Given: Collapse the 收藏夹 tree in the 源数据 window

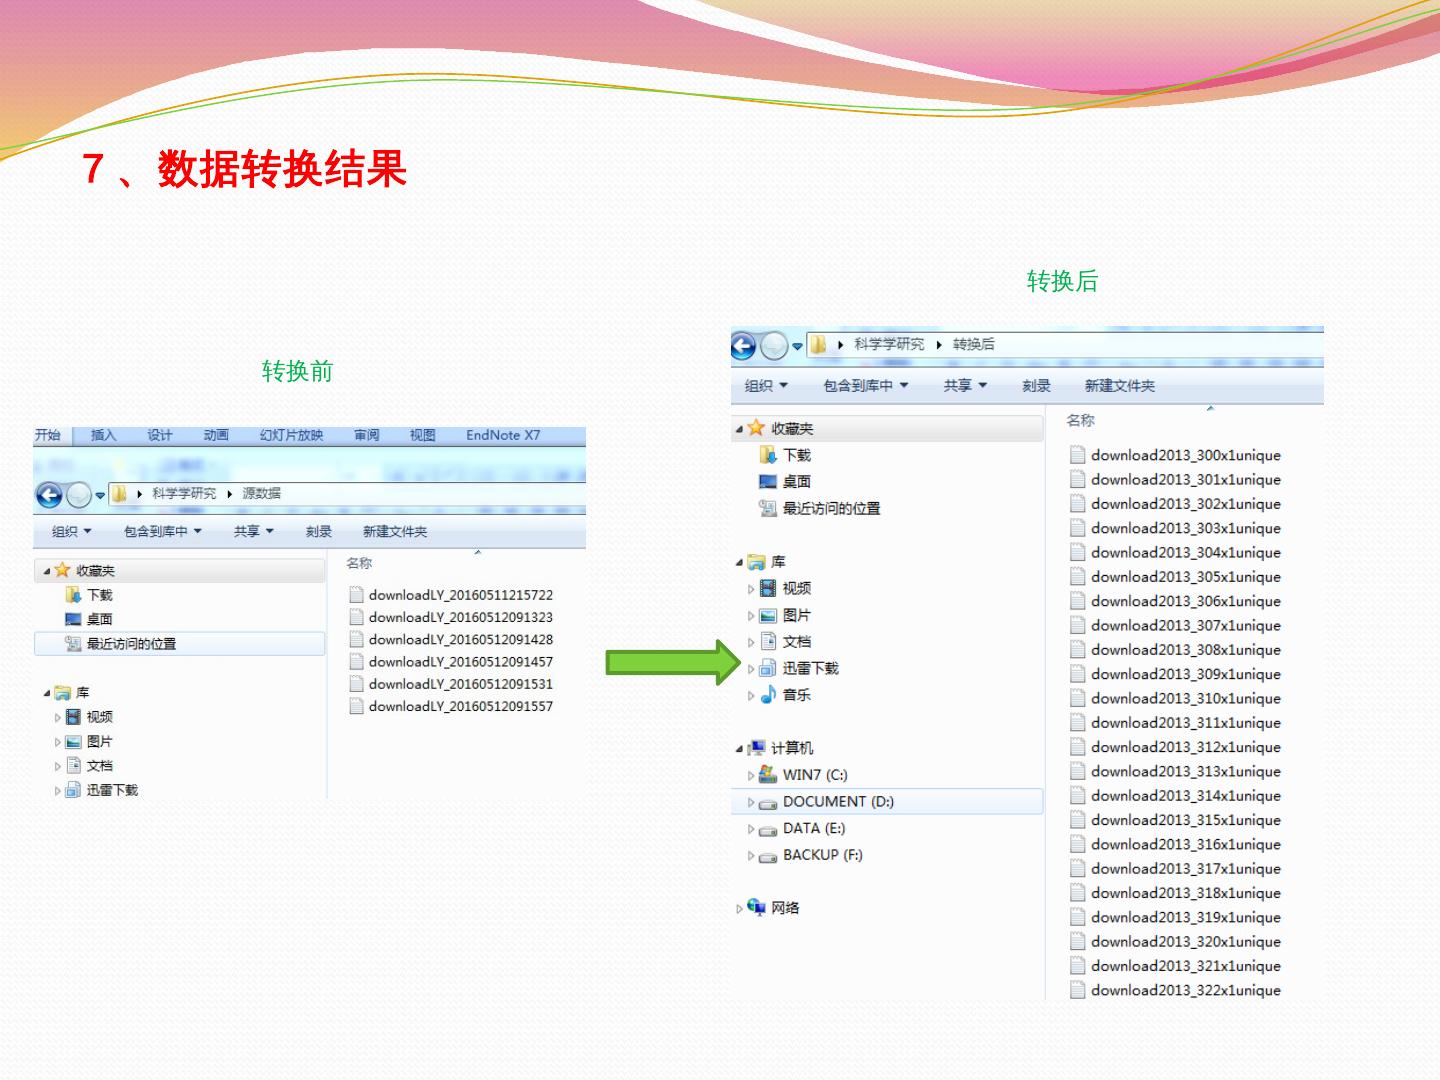Looking at the screenshot, I should 47,572.
